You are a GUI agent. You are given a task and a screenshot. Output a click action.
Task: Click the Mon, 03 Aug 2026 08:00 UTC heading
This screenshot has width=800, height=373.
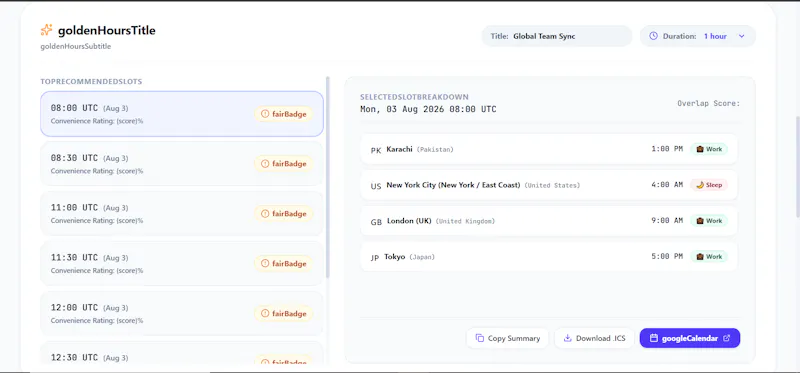pyautogui.click(x=428, y=109)
